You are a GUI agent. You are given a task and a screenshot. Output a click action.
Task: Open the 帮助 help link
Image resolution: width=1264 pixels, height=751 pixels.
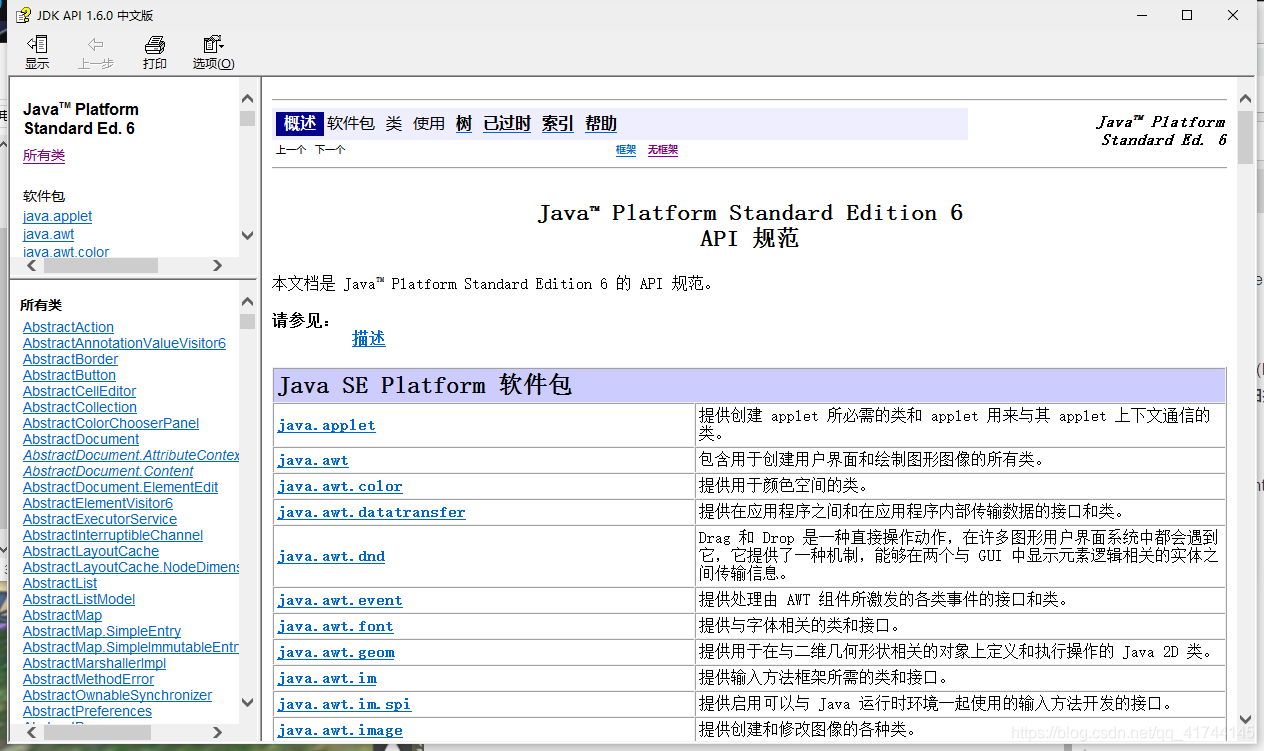[x=601, y=124]
